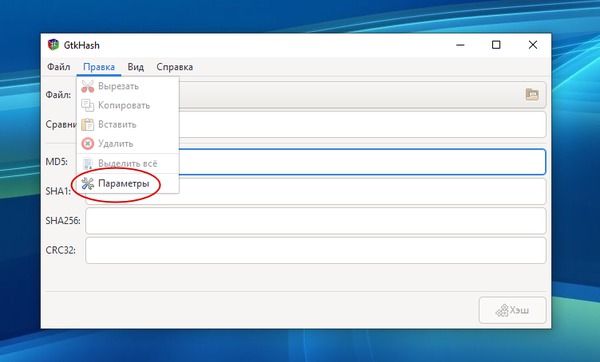Open the Вид menu
Viewport: 600px width, 362px height.
tap(135, 67)
